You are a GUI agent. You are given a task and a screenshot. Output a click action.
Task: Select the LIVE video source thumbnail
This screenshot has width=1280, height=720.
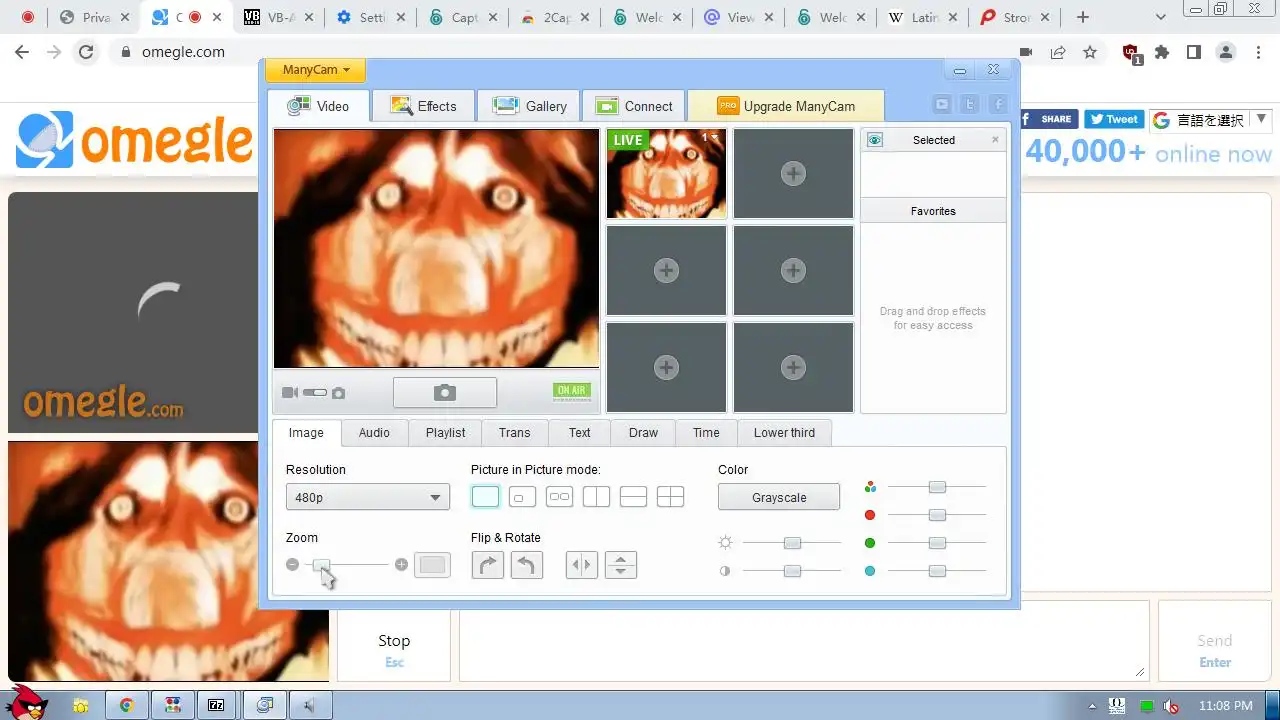point(666,174)
